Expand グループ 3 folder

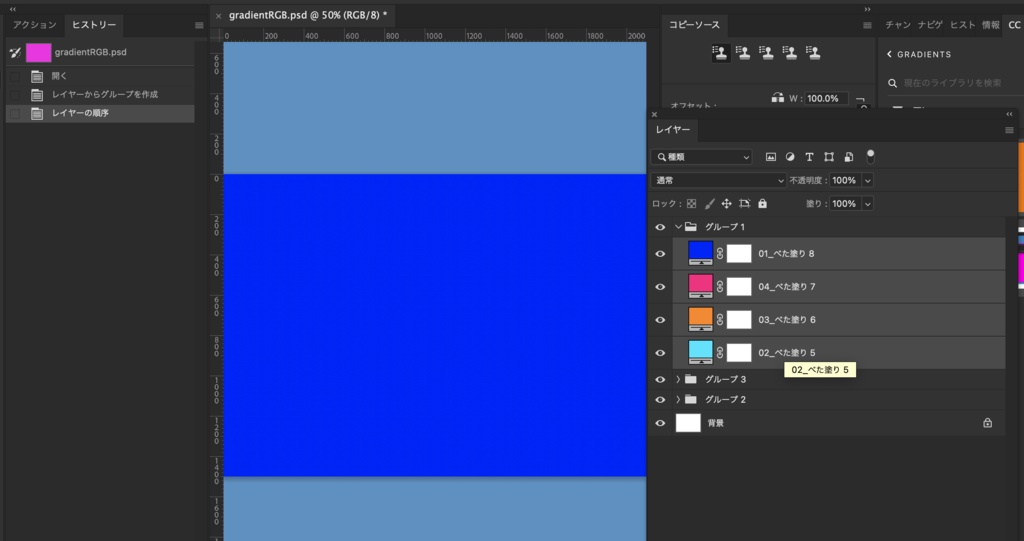click(678, 379)
